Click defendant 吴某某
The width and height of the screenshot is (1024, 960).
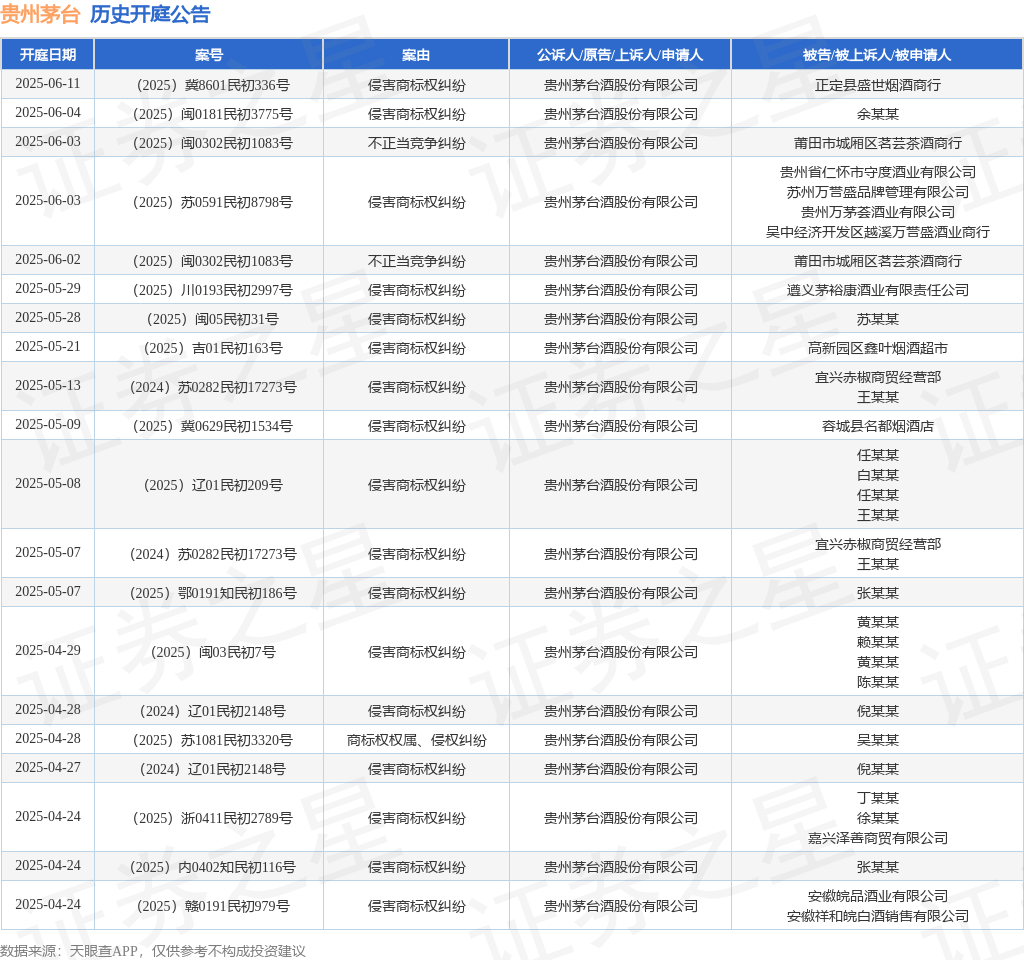tap(878, 740)
